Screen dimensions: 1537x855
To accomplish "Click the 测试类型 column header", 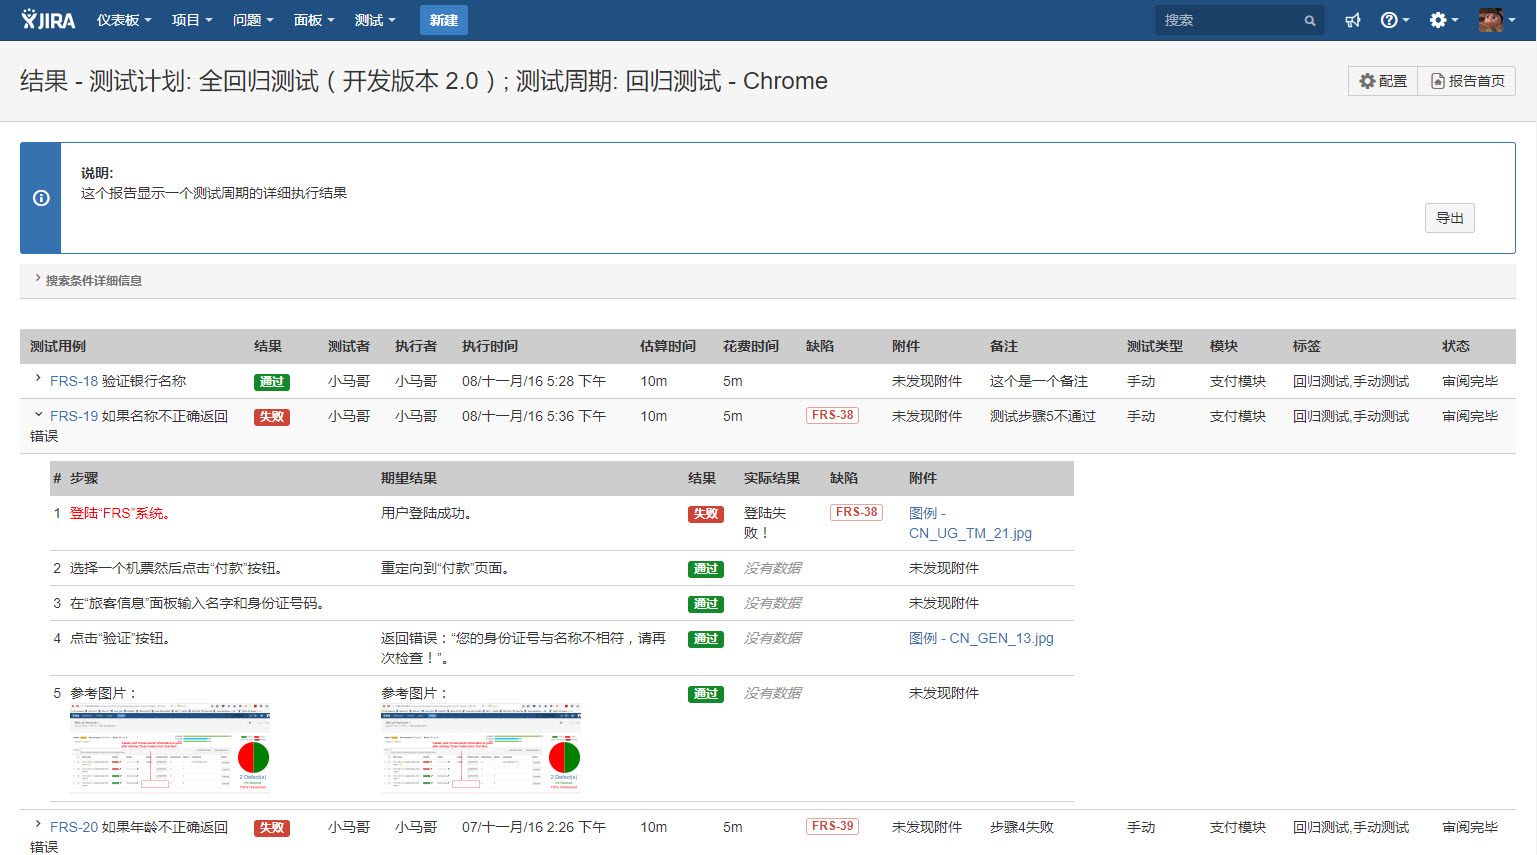I will point(1155,346).
